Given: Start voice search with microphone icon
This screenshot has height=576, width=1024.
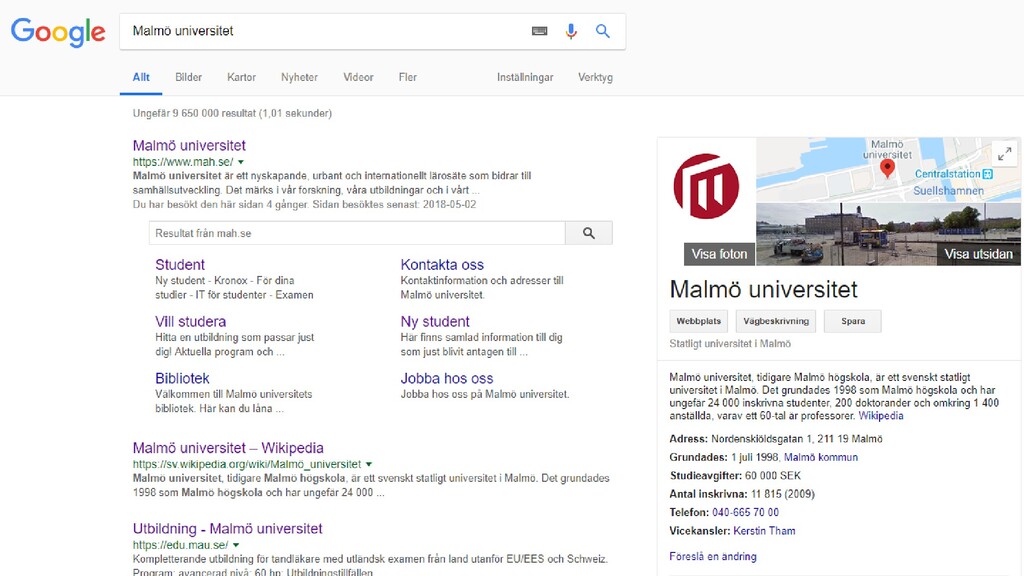Looking at the screenshot, I should (x=571, y=31).
